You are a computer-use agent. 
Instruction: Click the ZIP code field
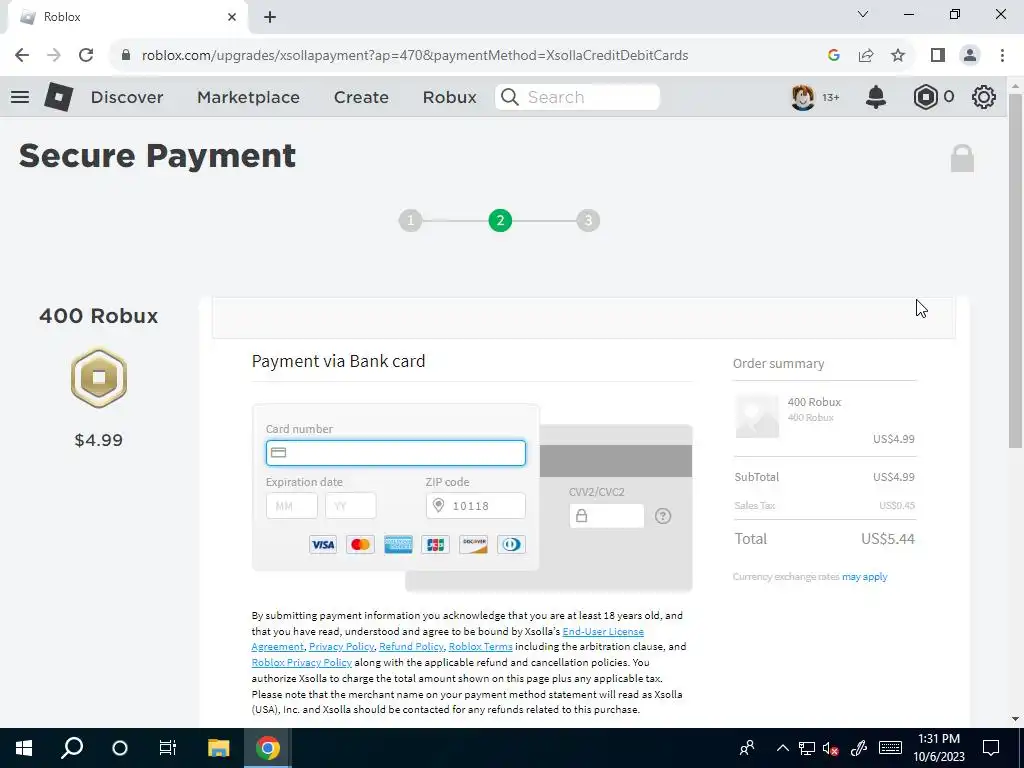475,505
